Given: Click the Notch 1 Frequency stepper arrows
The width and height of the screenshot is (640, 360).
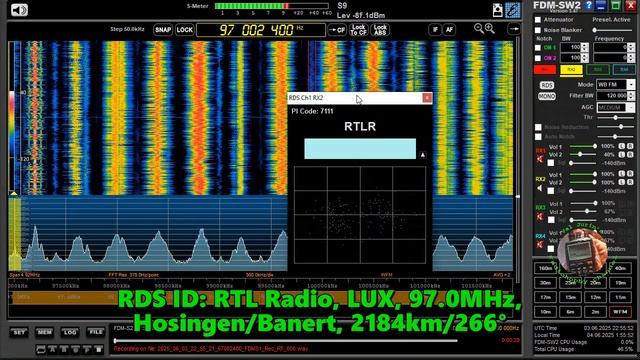Looking at the screenshot, I should [631, 47].
